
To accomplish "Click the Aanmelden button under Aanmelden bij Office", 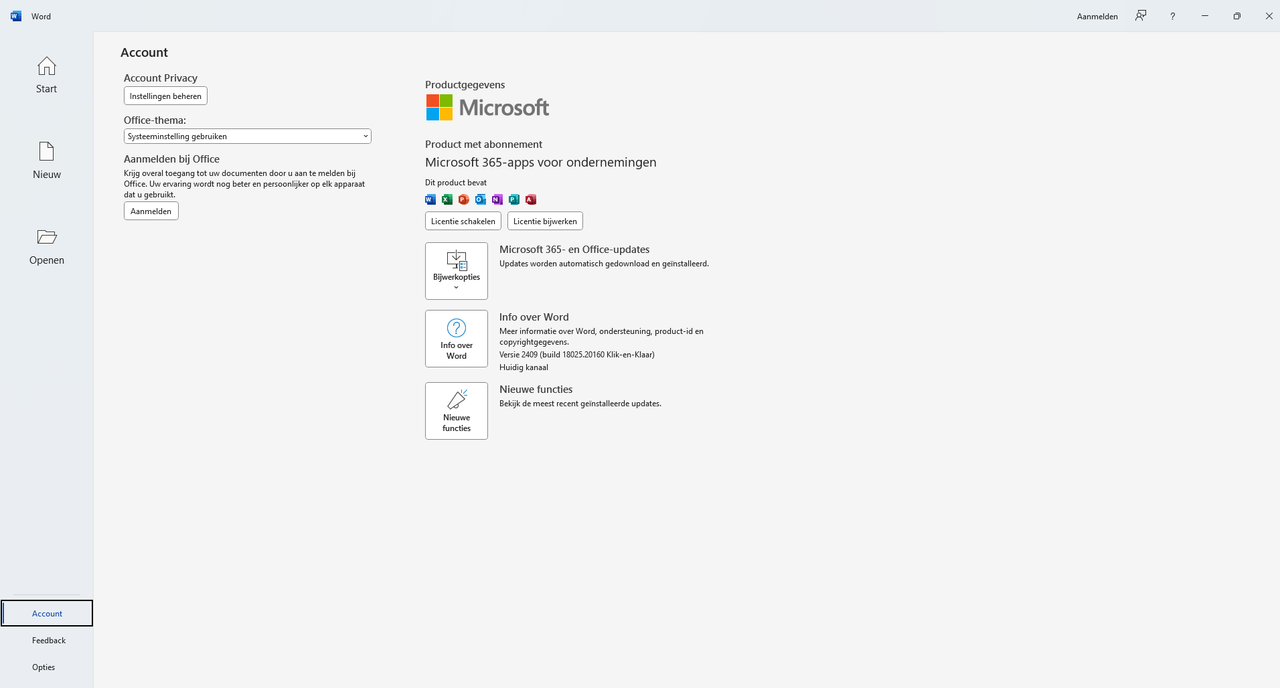I will [151, 211].
